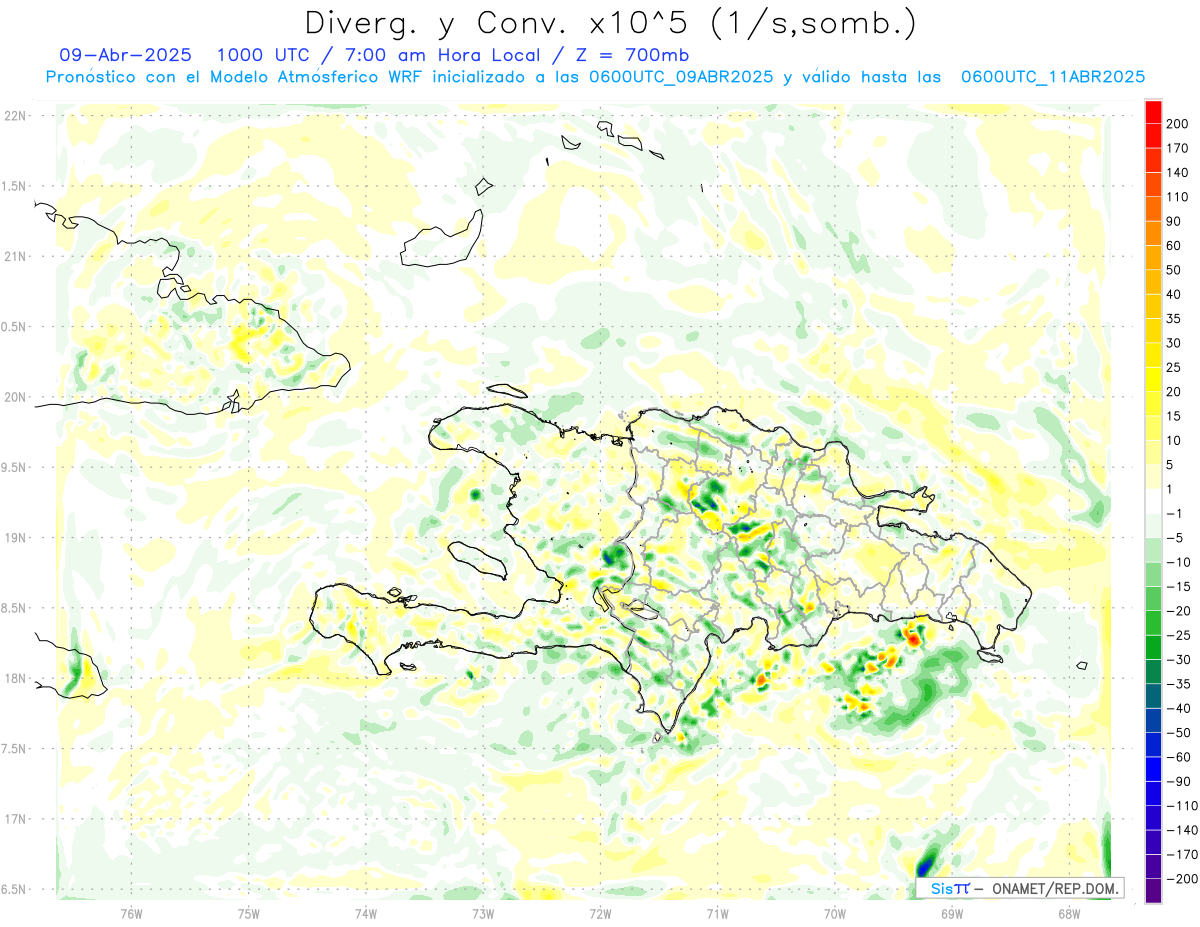Image resolution: width=1200 pixels, height=927 pixels.
Task: Click the "0600UTC_11ABR2025" valid-until time
Action: click(x=1052, y=77)
